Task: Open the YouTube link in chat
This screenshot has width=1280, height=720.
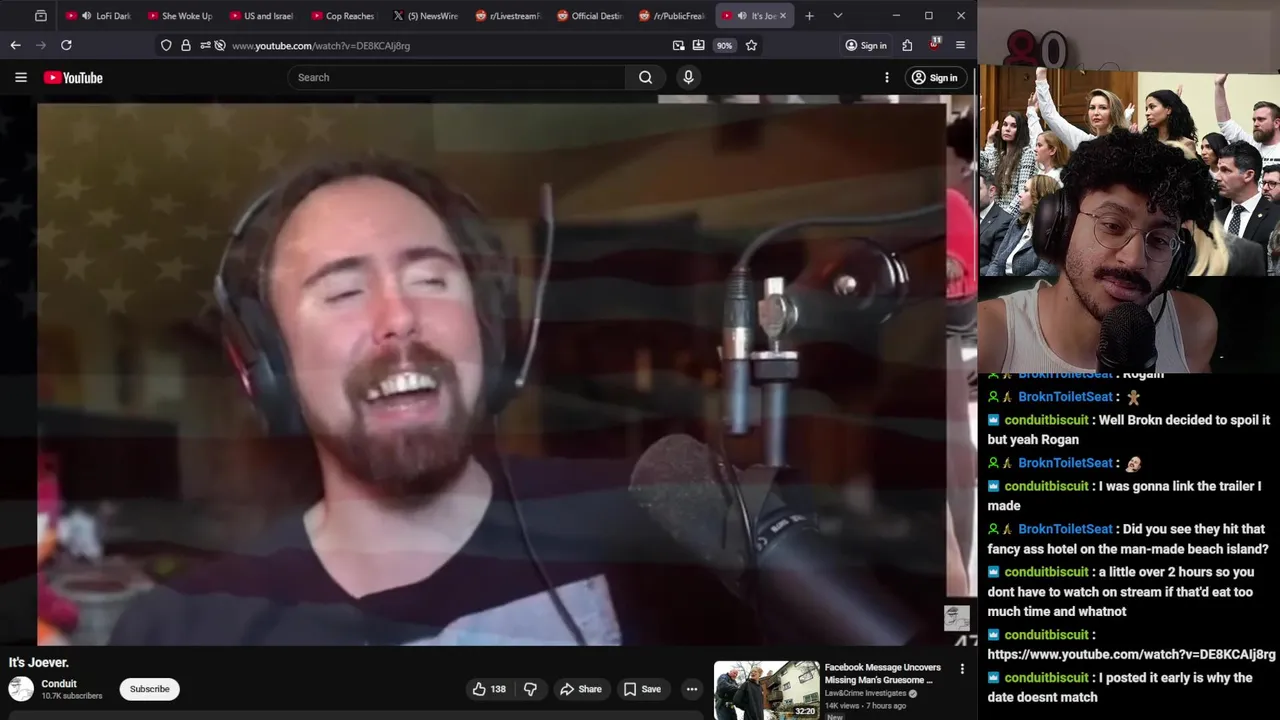Action: (1131, 654)
